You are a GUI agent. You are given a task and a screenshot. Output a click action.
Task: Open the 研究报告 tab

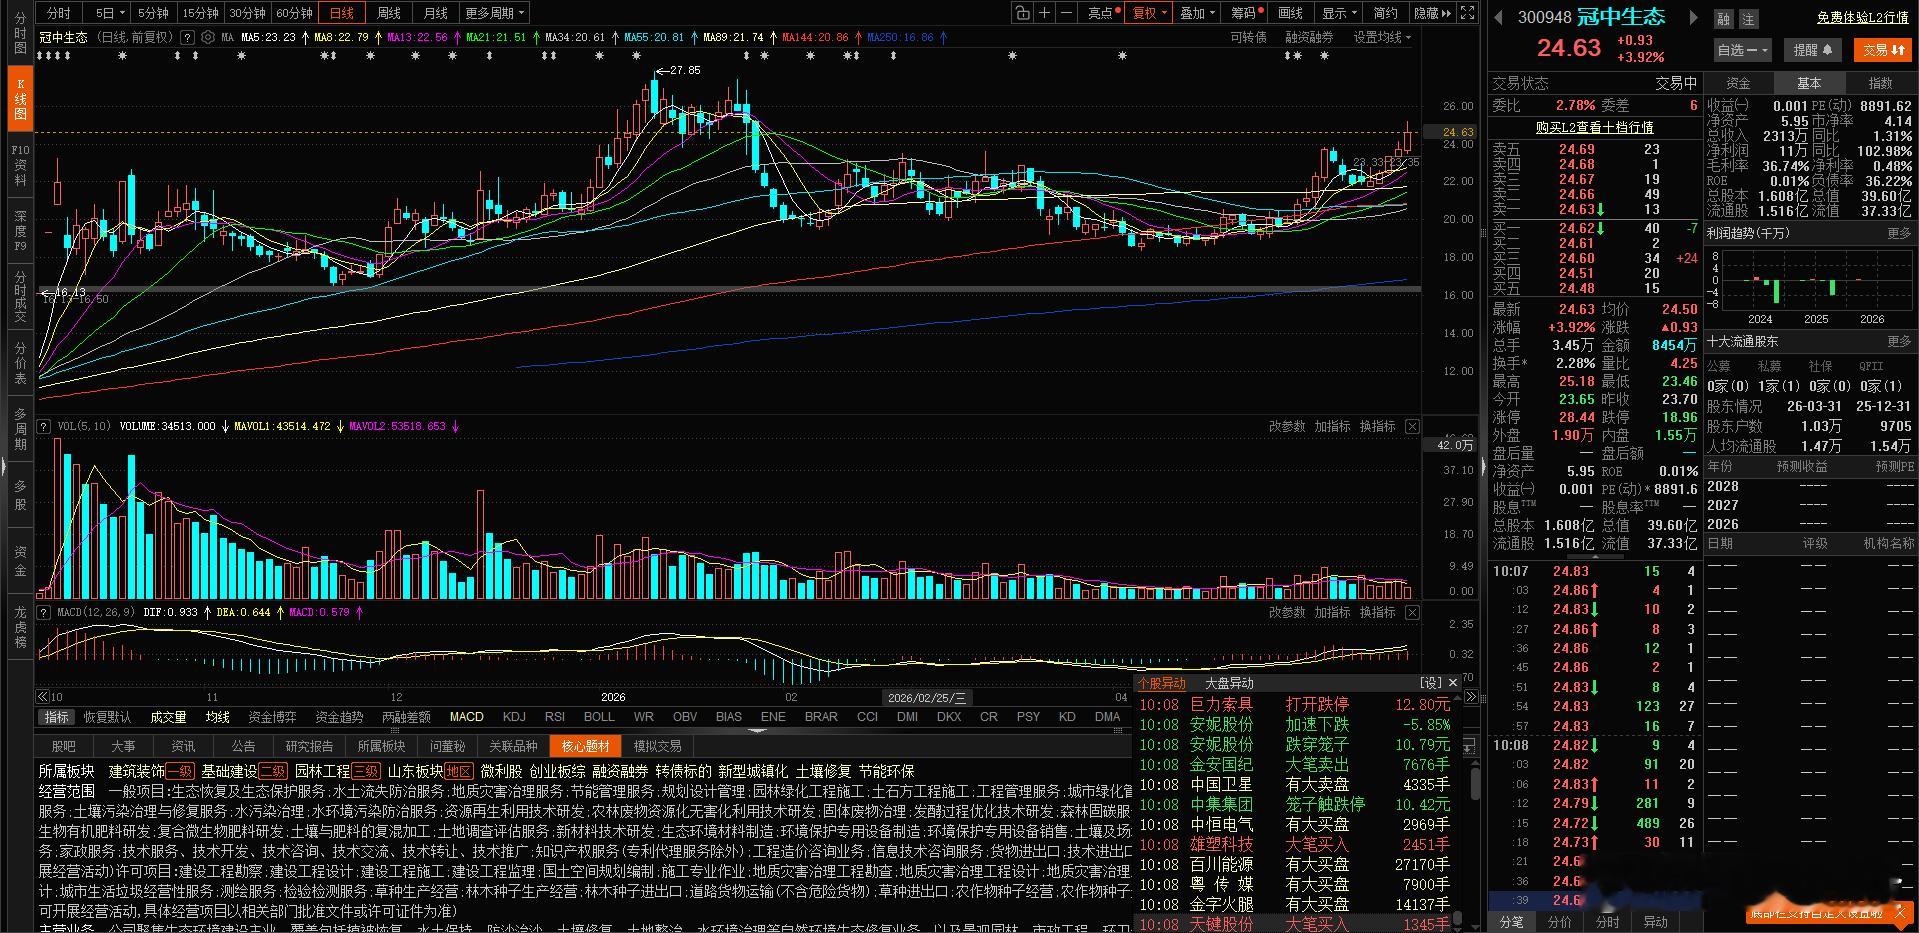click(309, 746)
